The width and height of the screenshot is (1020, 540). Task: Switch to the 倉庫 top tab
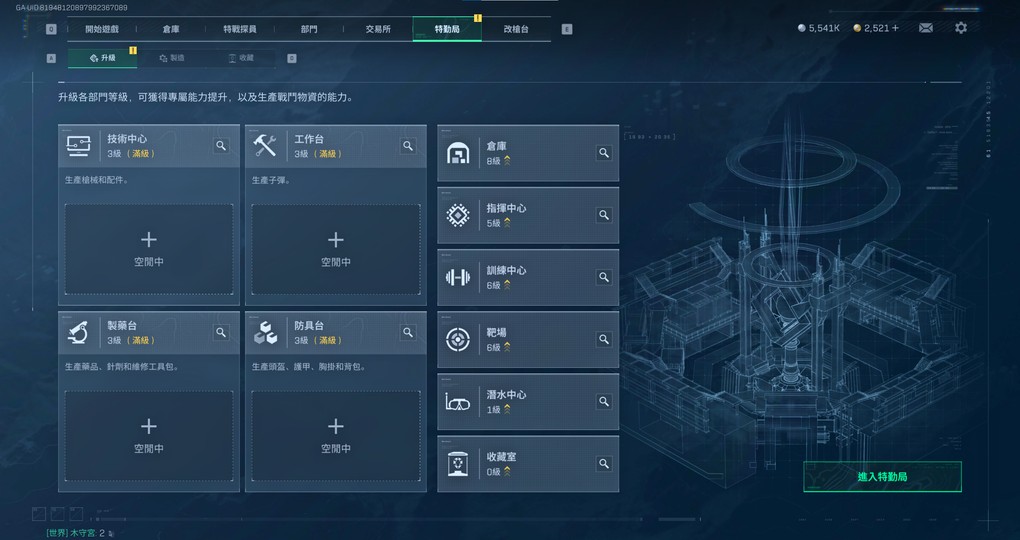point(171,29)
